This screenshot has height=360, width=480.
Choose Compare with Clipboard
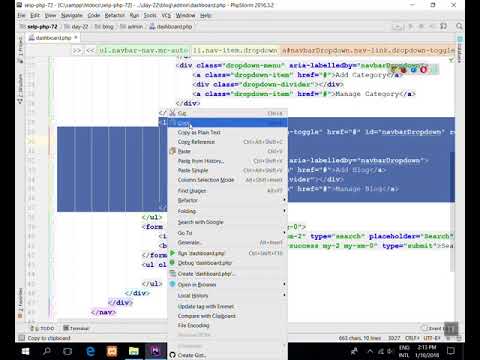point(228,316)
